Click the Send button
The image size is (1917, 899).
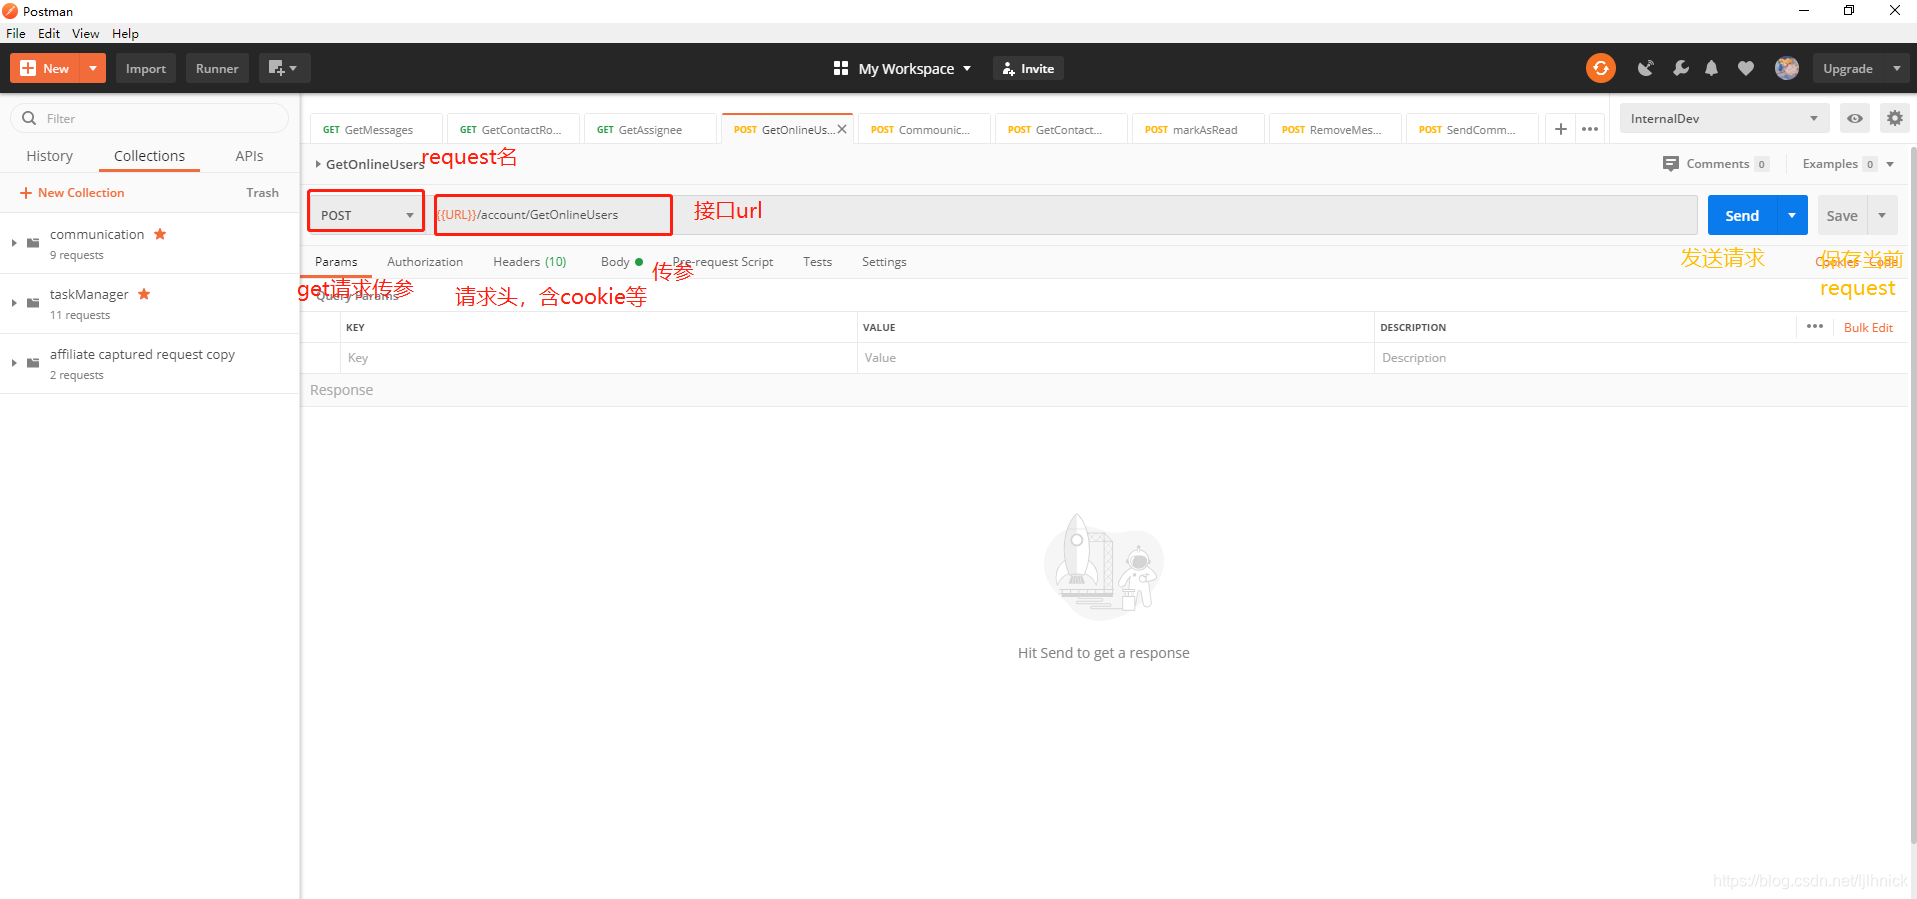click(x=1742, y=215)
